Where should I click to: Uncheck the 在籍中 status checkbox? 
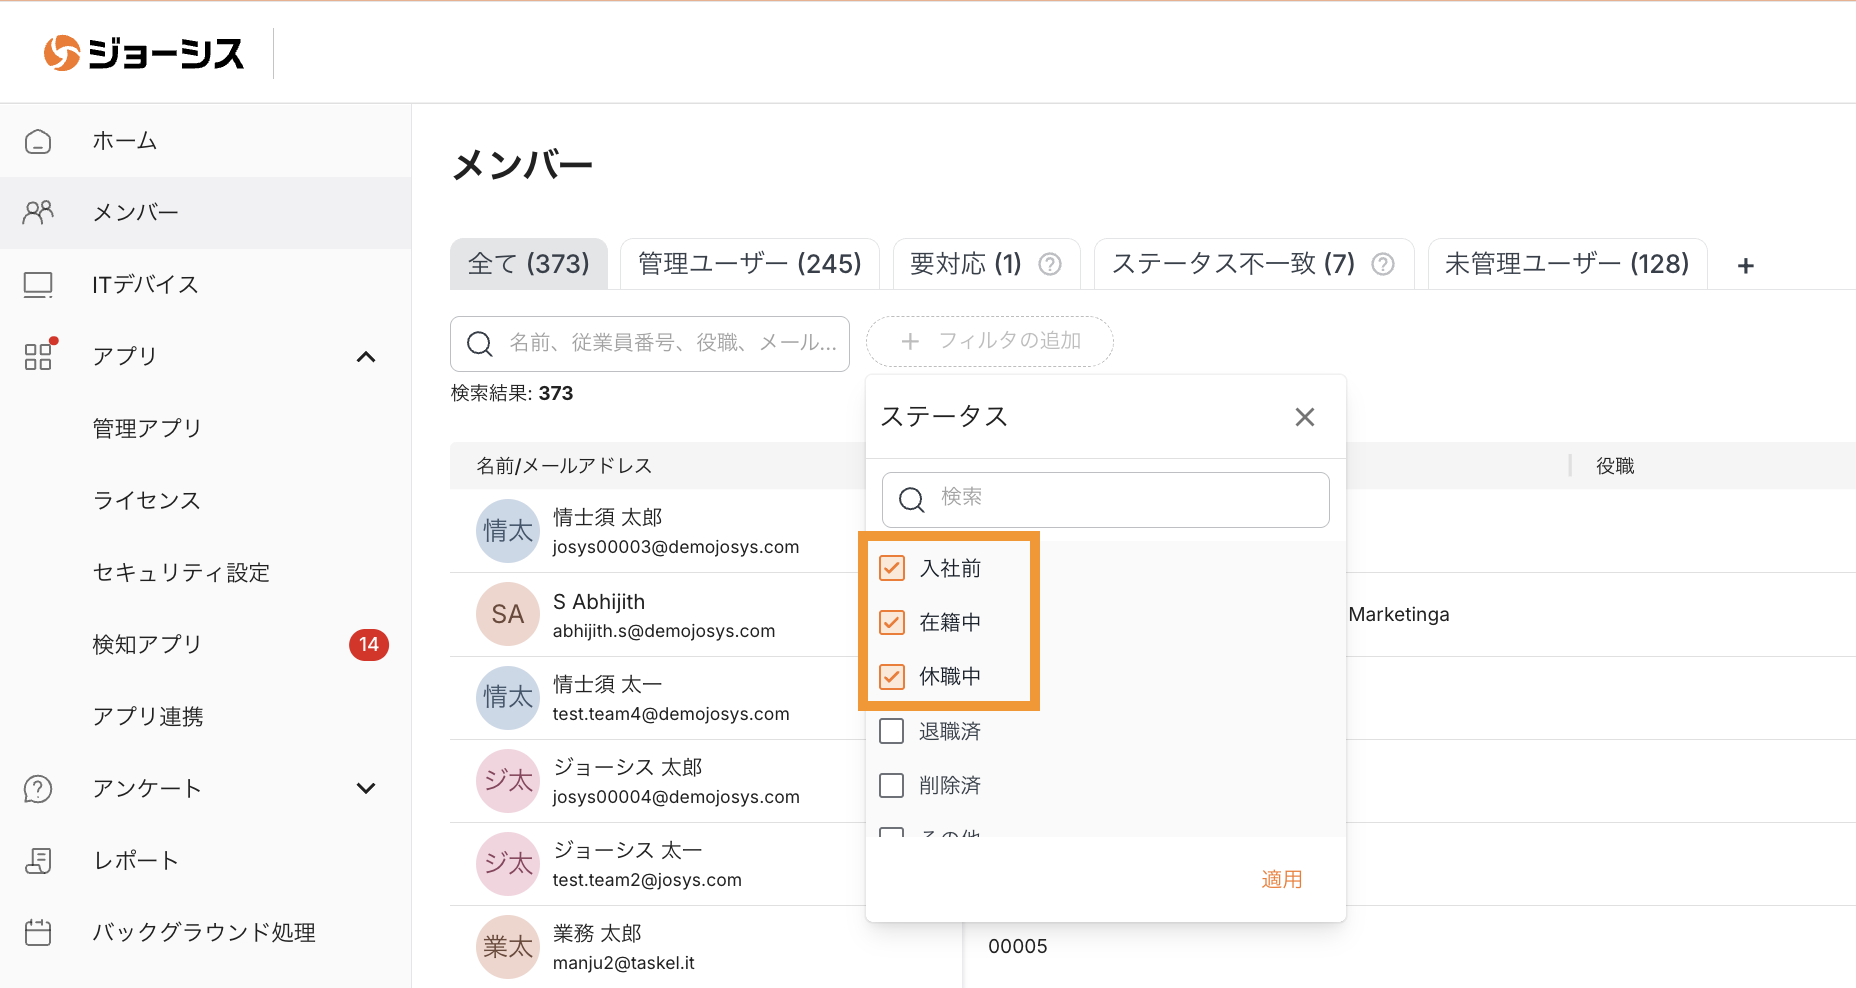click(891, 622)
